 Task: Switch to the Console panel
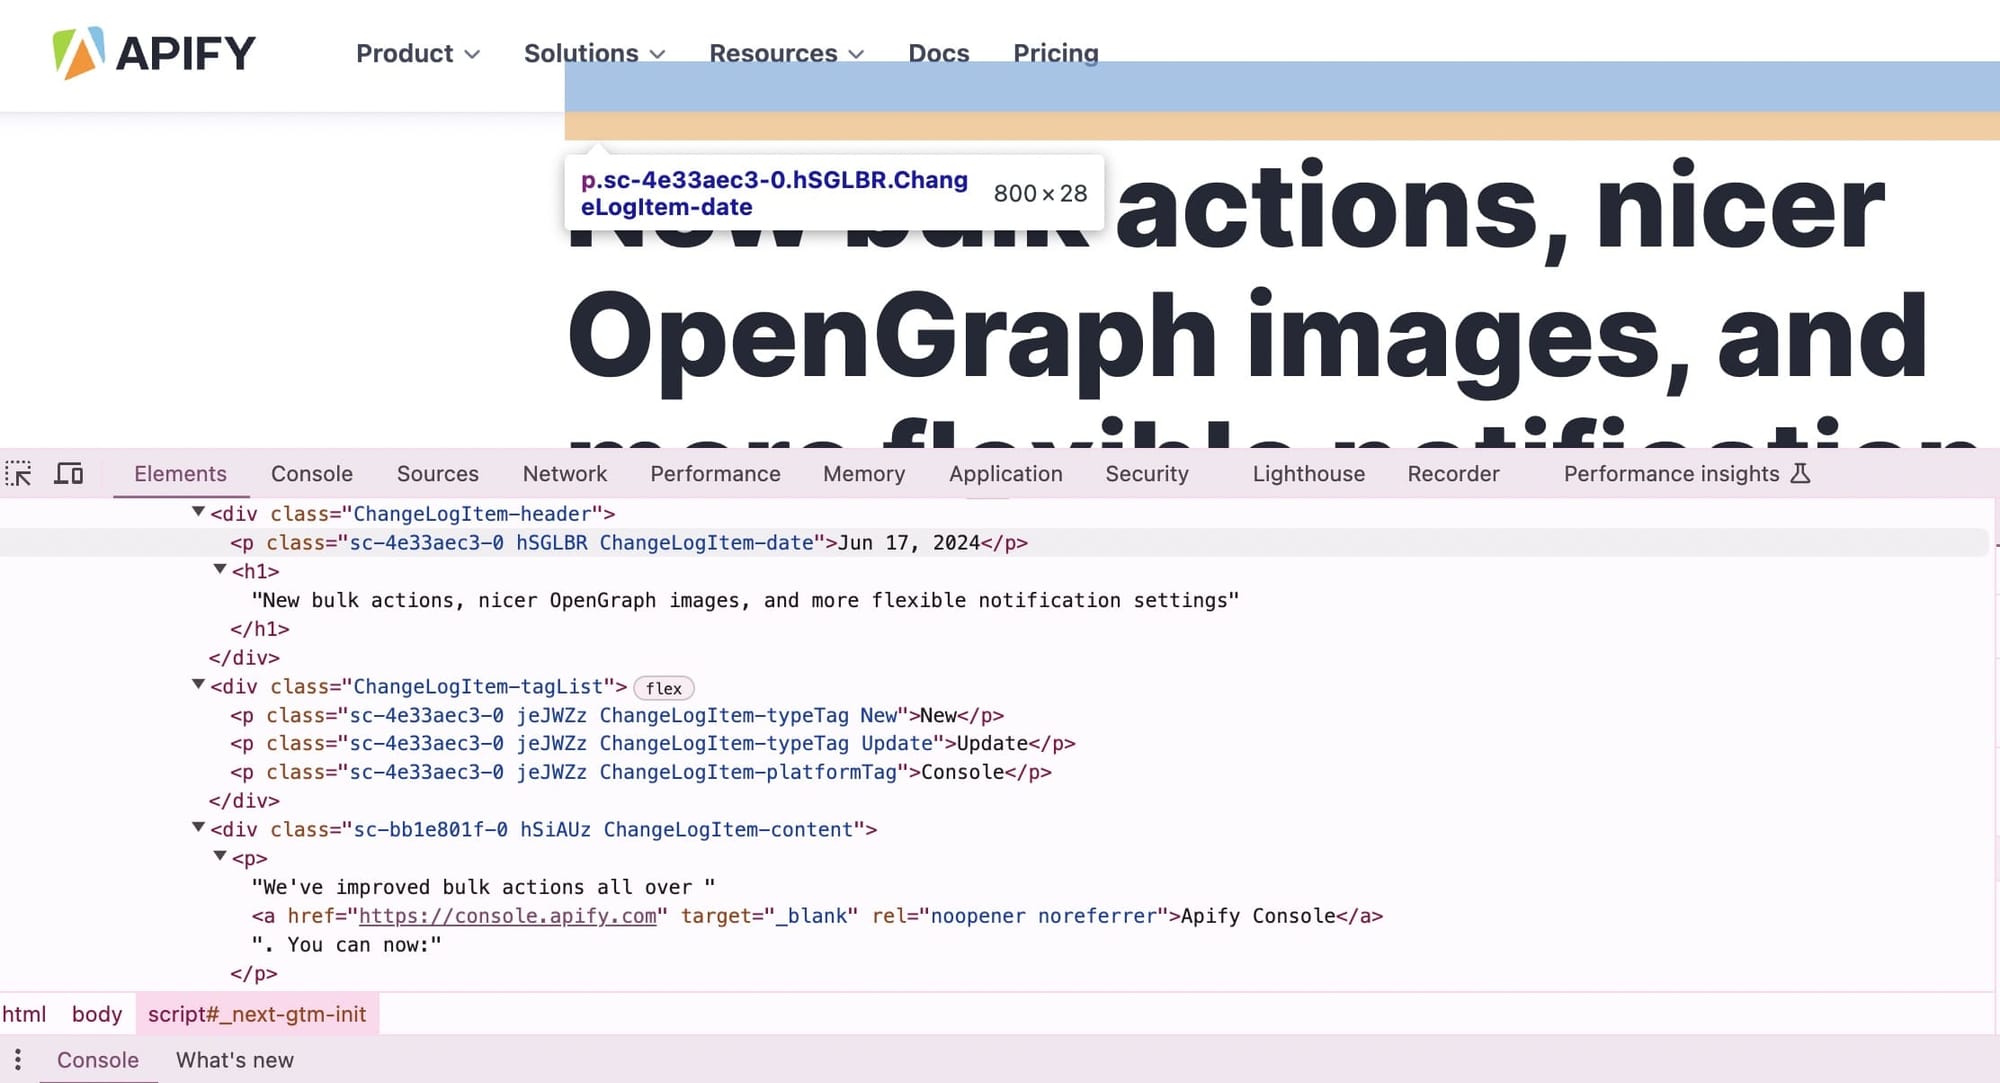point(311,473)
